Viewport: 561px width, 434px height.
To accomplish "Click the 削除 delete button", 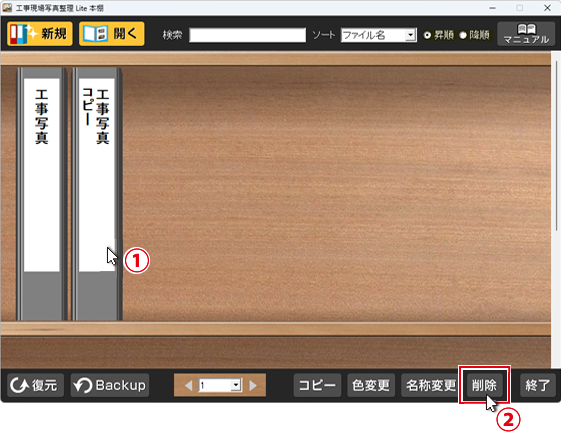I will [x=484, y=385].
